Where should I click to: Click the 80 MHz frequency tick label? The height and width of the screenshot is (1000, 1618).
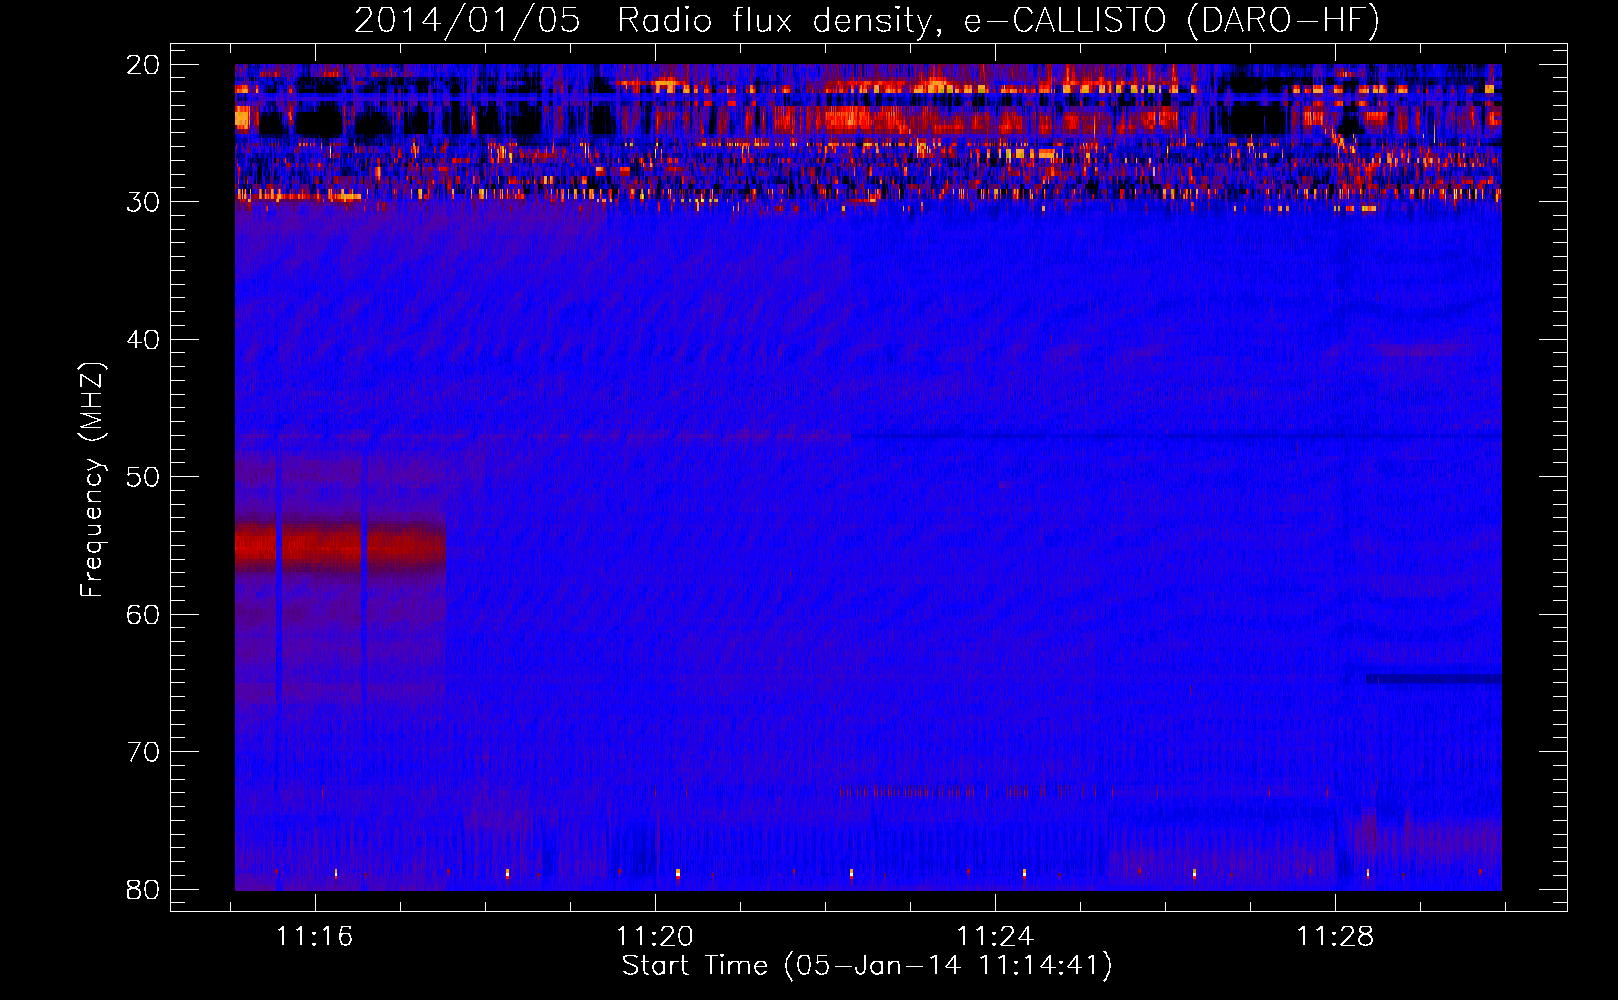[143, 889]
